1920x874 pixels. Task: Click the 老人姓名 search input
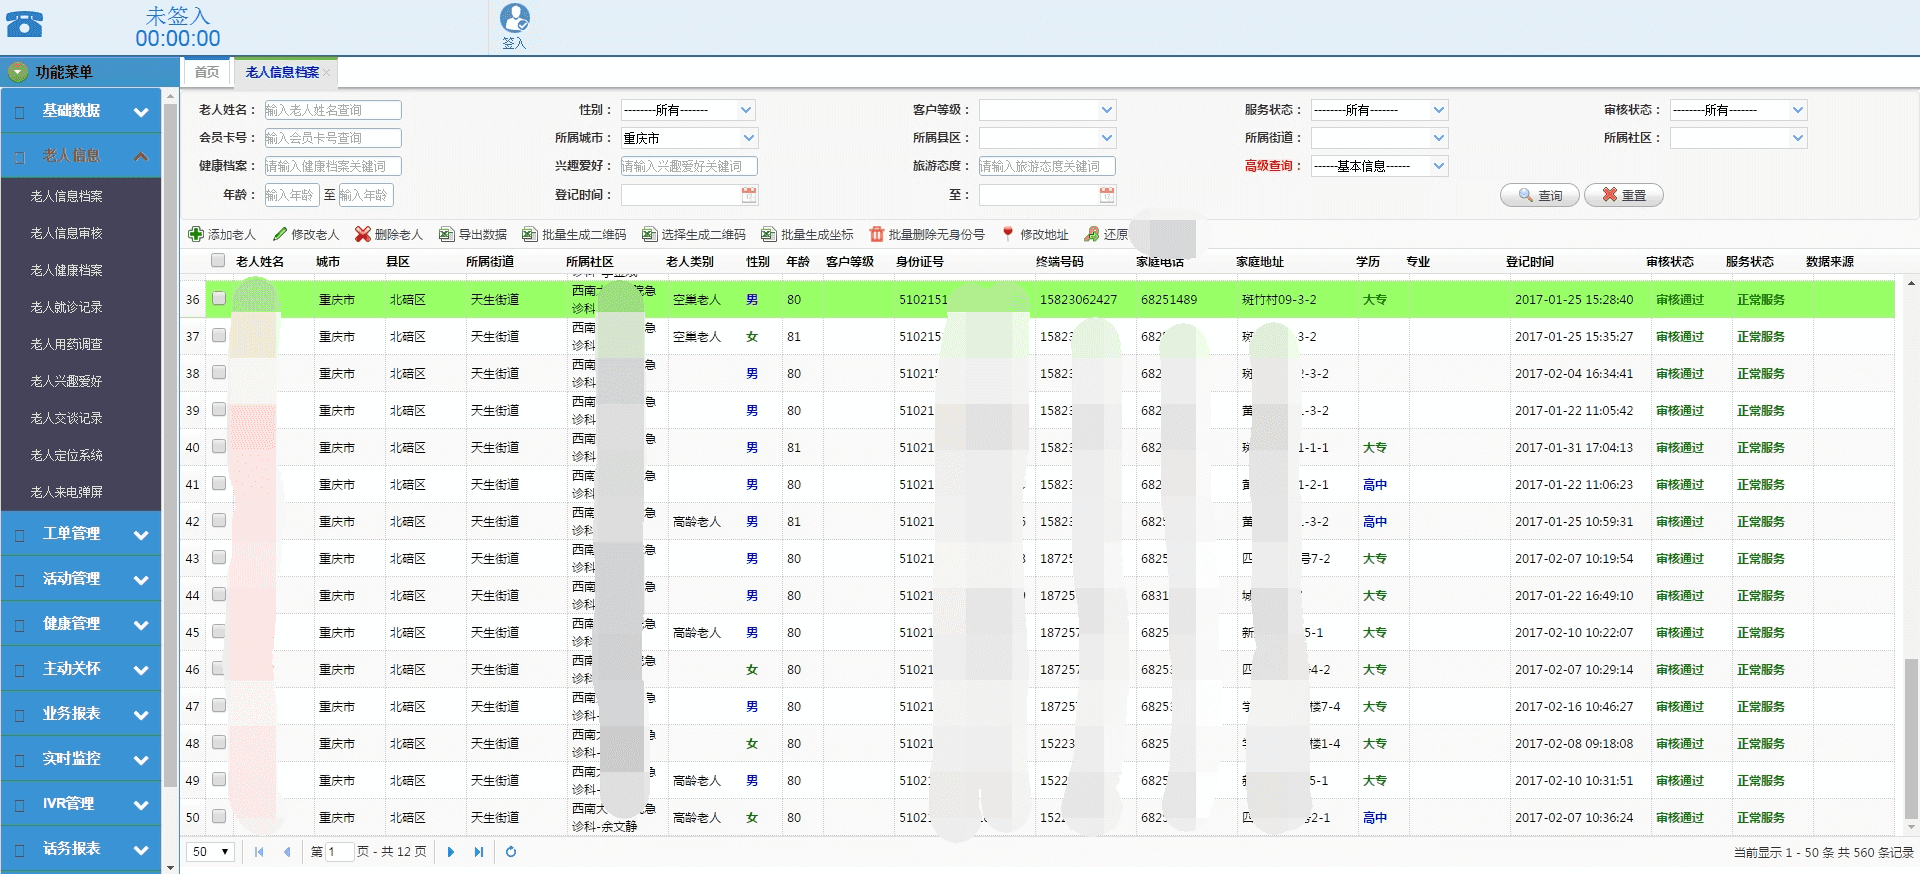[333, 110]
